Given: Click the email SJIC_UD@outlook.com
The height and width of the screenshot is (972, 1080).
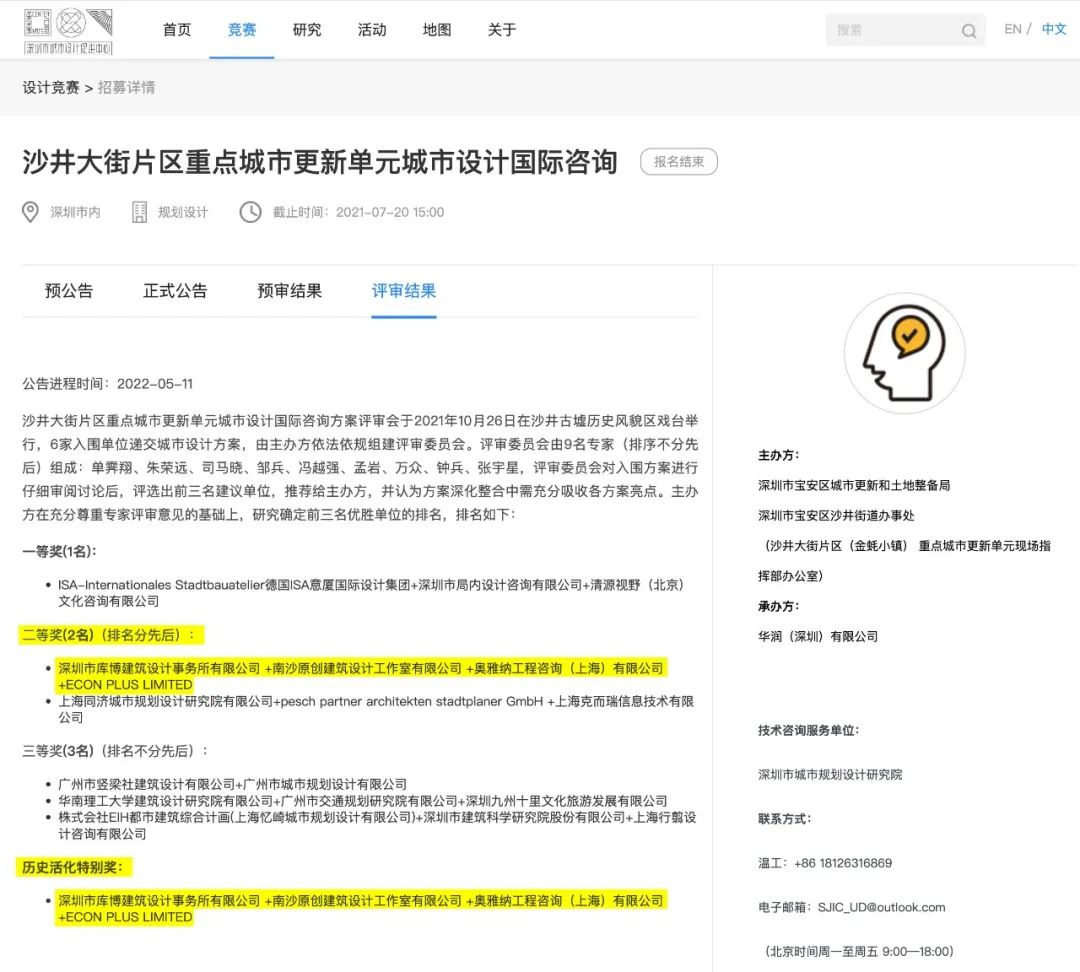Looking at the screenshot, I should [x=882, y=907].
